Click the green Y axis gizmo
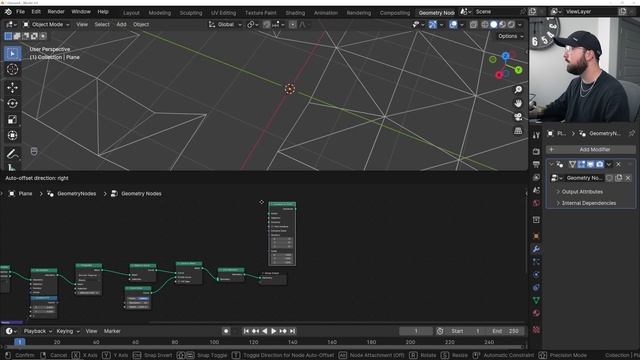The height and width of the screenshot is (360, 640). click(x=518, y=70)
